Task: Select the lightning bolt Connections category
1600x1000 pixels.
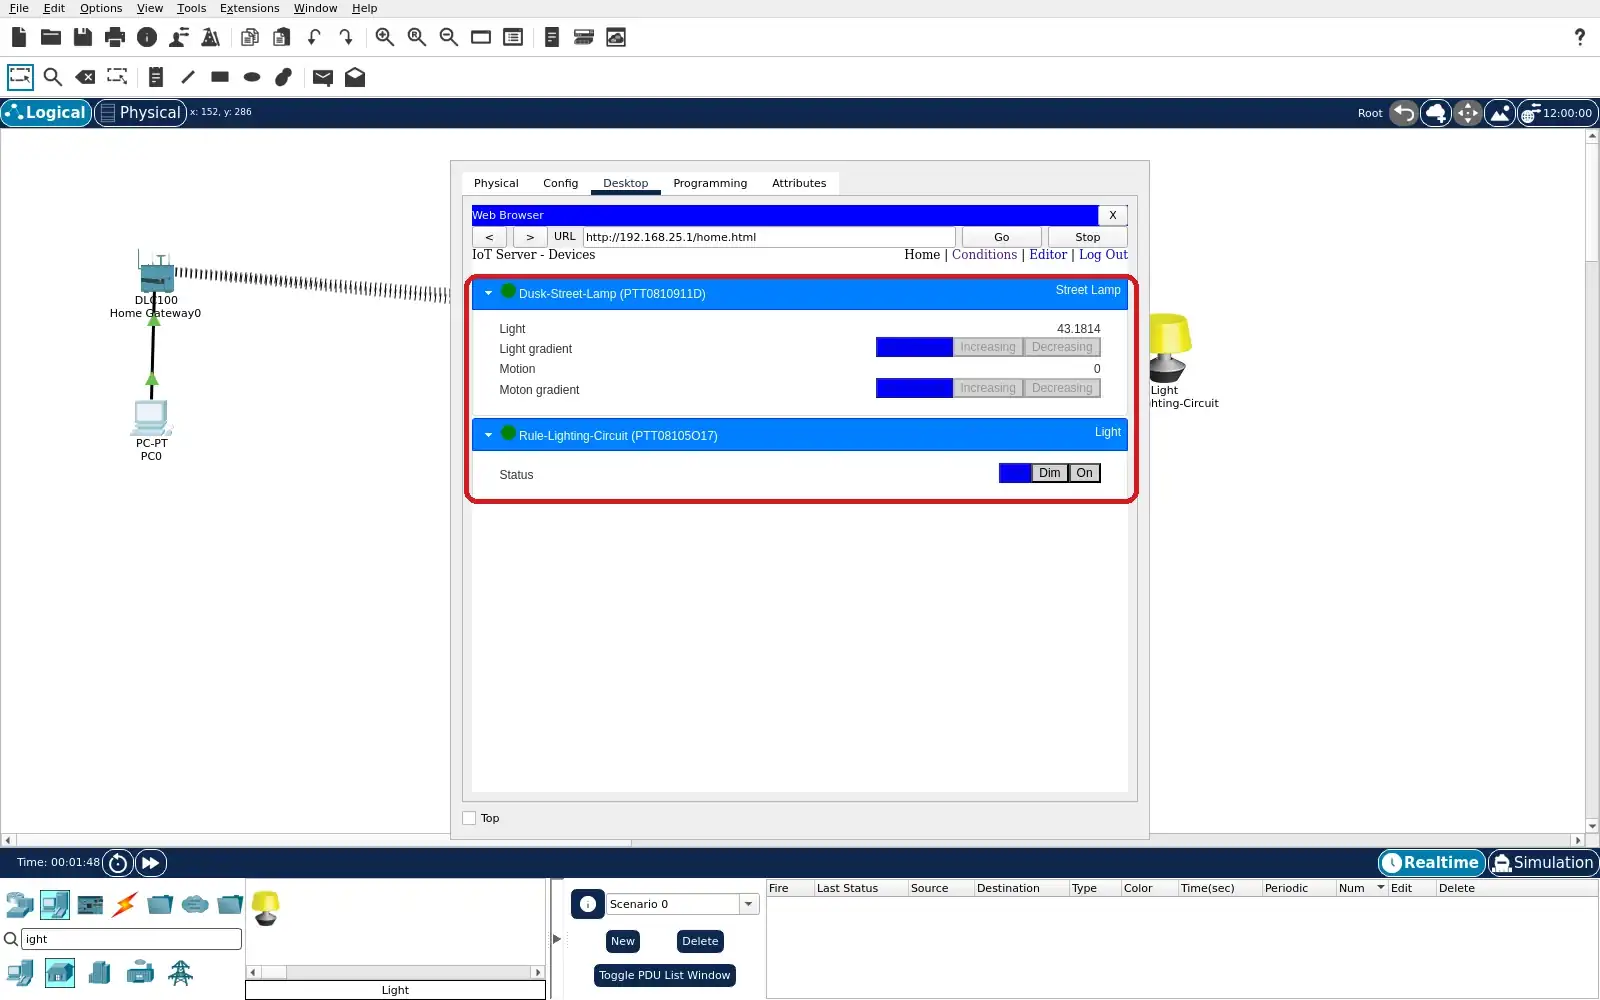Action: pos(125,905)
